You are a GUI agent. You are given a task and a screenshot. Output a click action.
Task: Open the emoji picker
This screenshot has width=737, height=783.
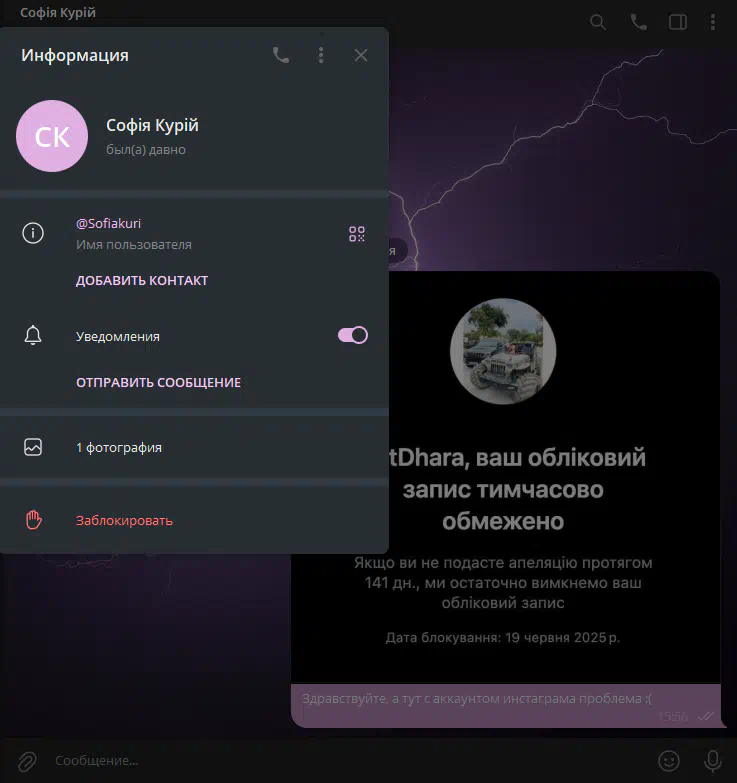point(669,761)
